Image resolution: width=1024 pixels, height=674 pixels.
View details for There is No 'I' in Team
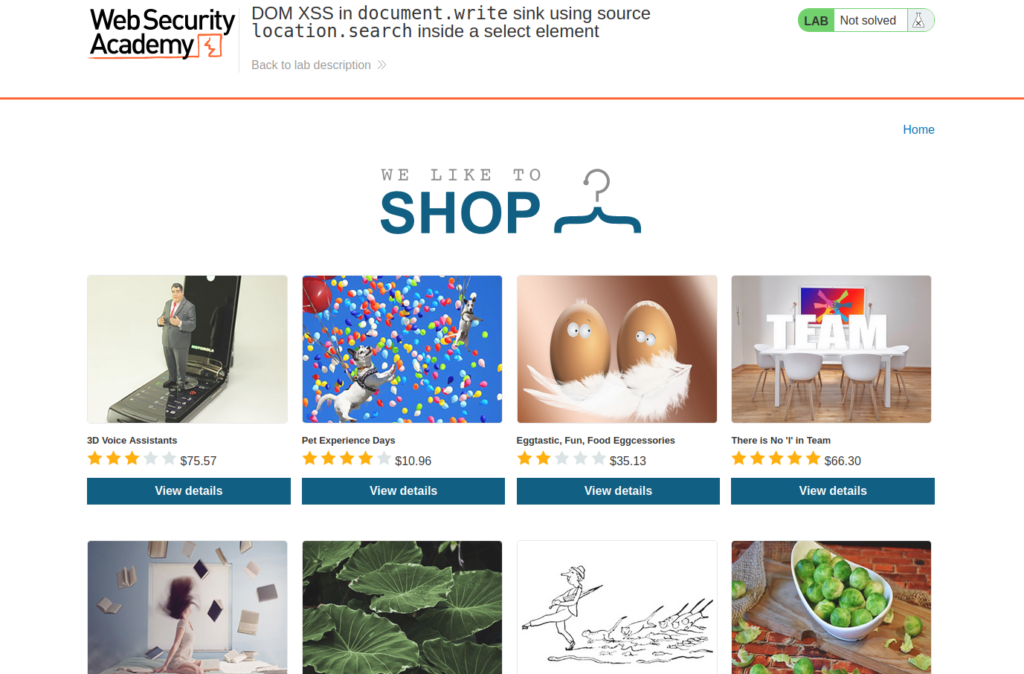point(833,491)
